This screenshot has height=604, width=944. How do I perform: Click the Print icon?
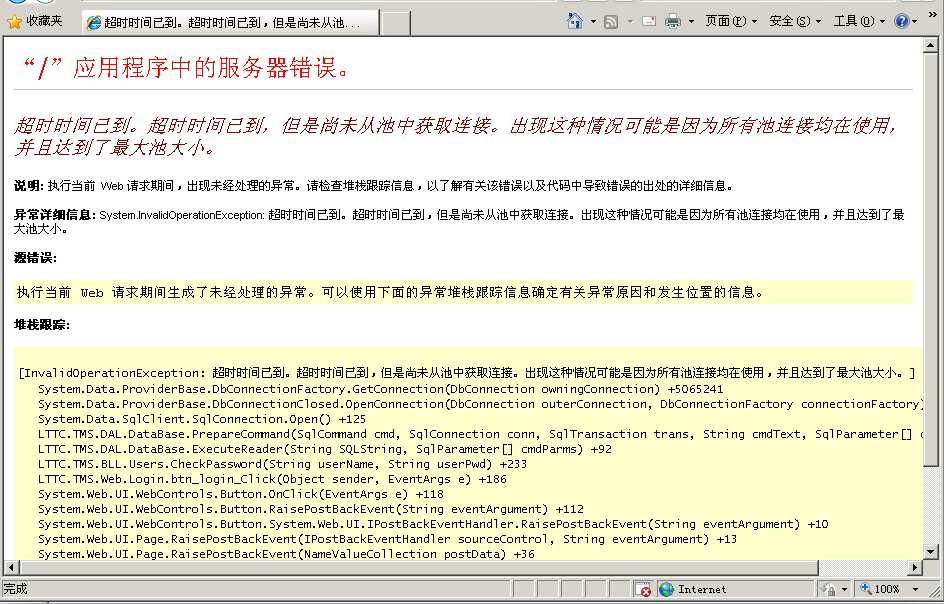[673, 21]
